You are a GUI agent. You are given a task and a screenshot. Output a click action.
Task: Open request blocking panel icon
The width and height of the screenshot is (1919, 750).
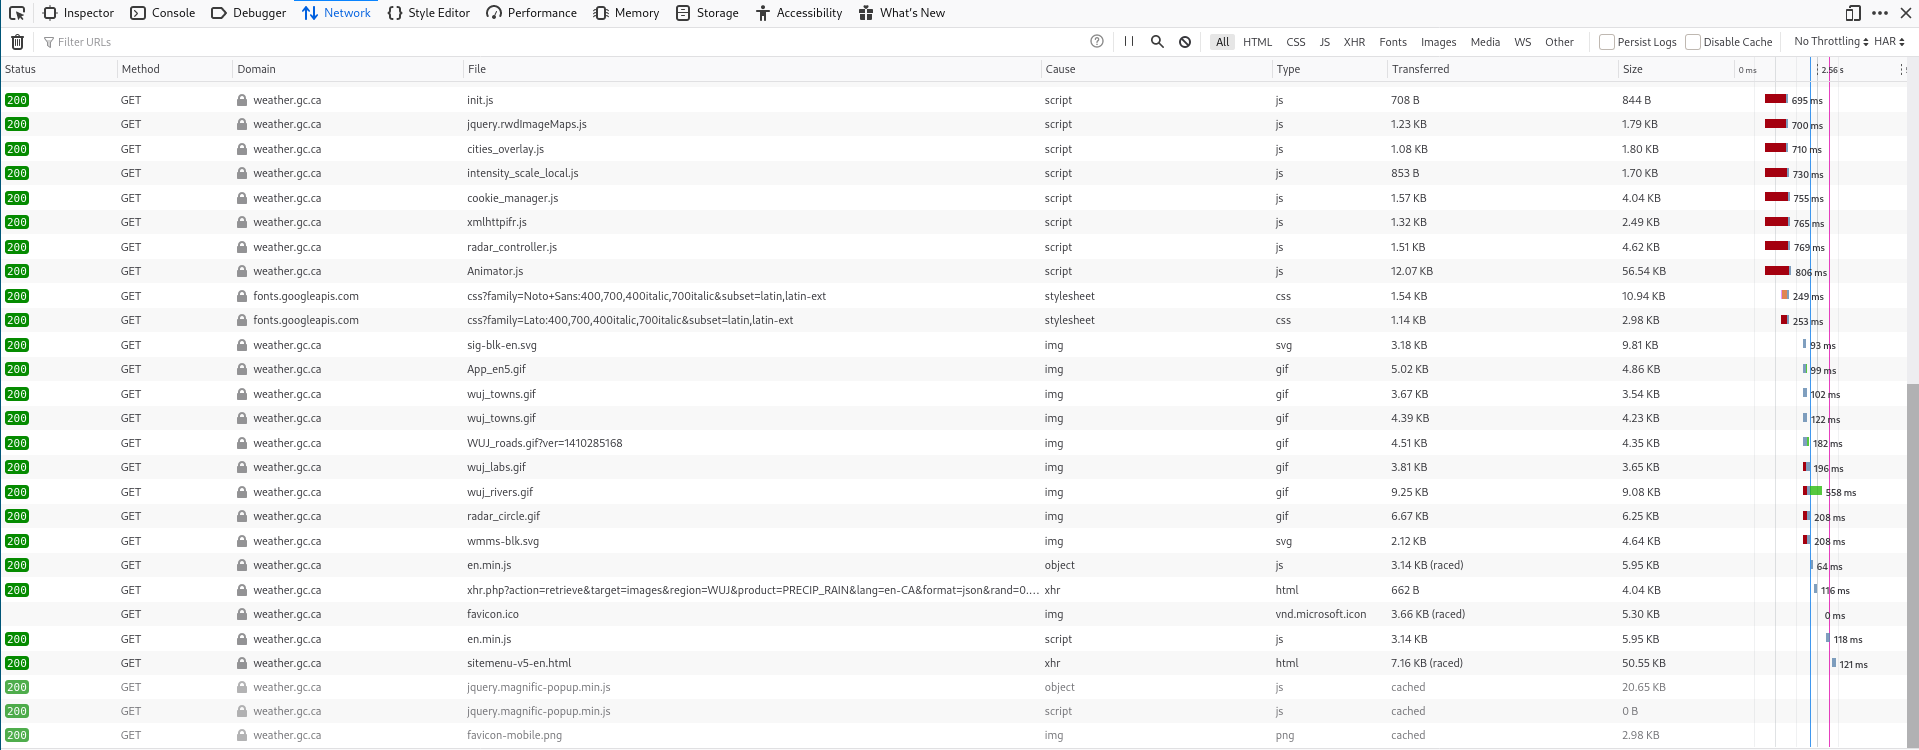pyautogui.click(x=1185, y=42)
